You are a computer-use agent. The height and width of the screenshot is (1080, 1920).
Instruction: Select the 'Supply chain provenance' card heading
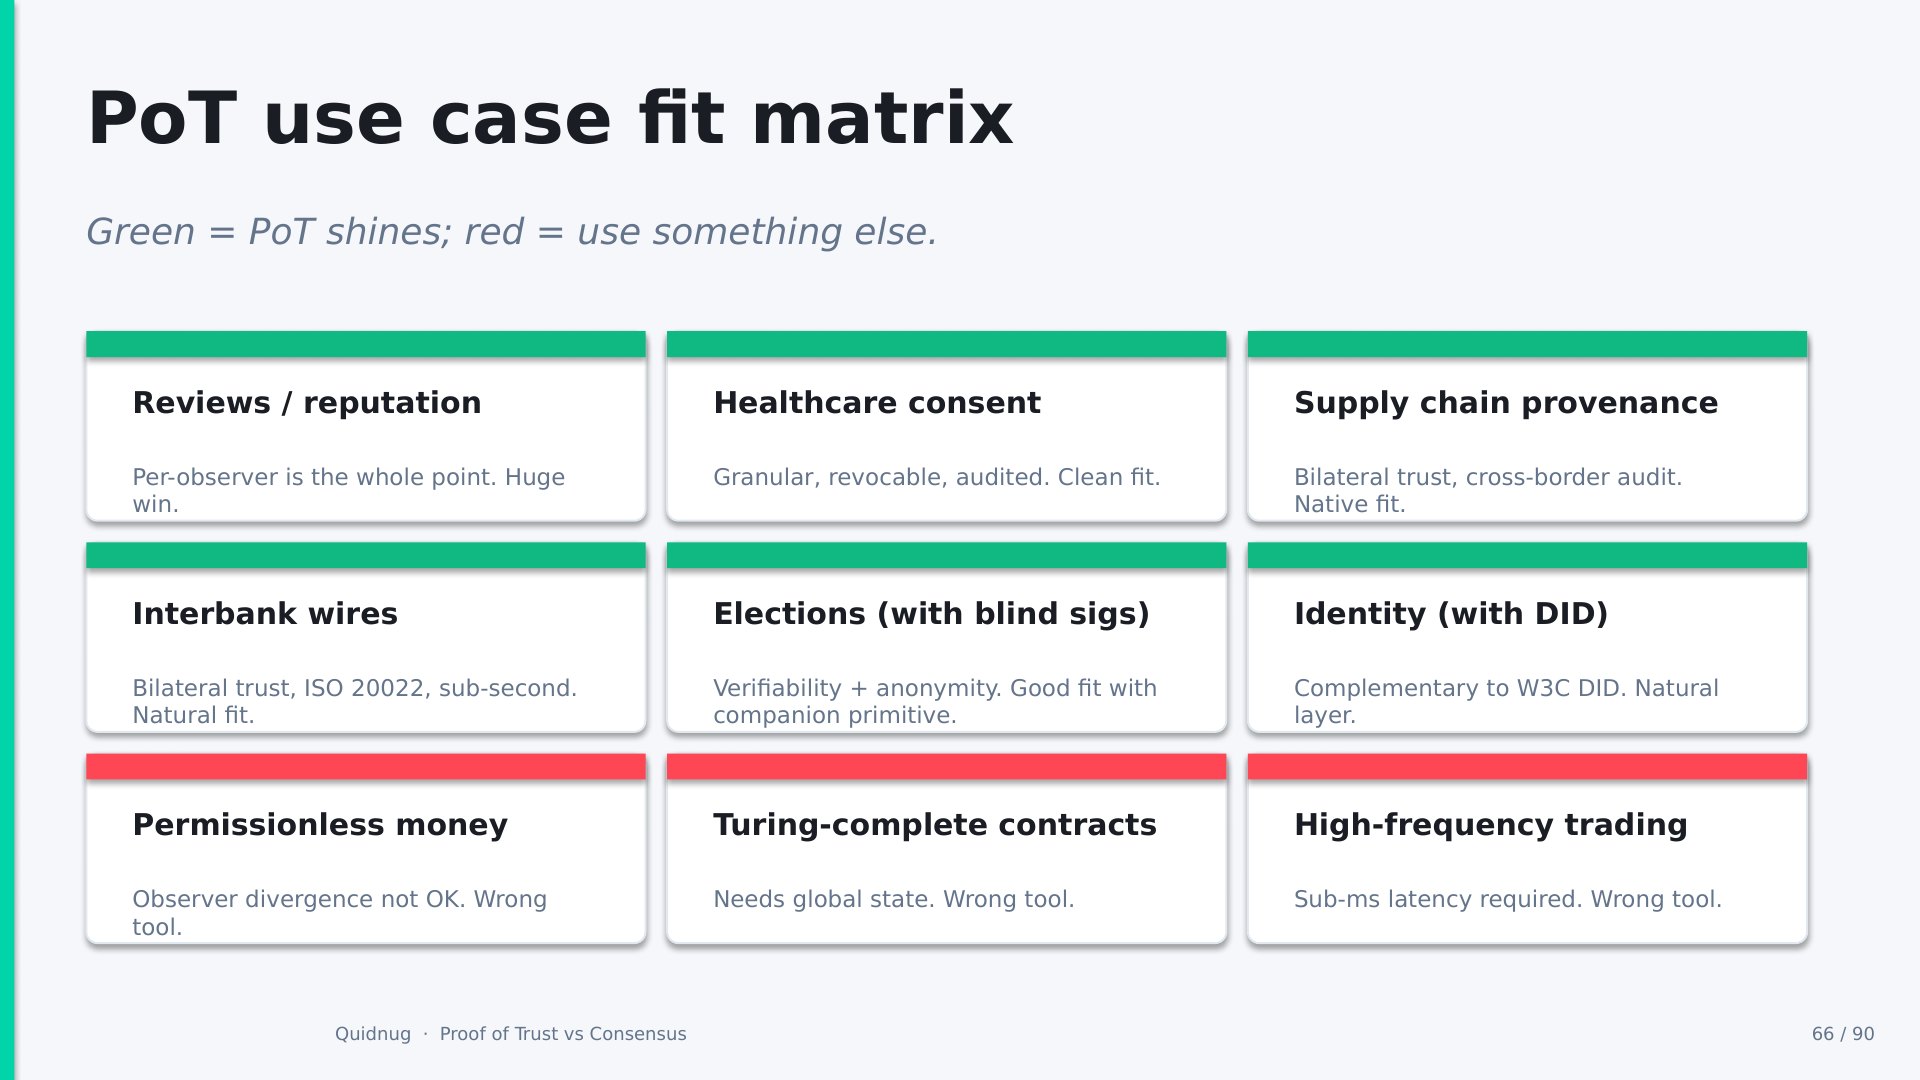point(1506,403)
